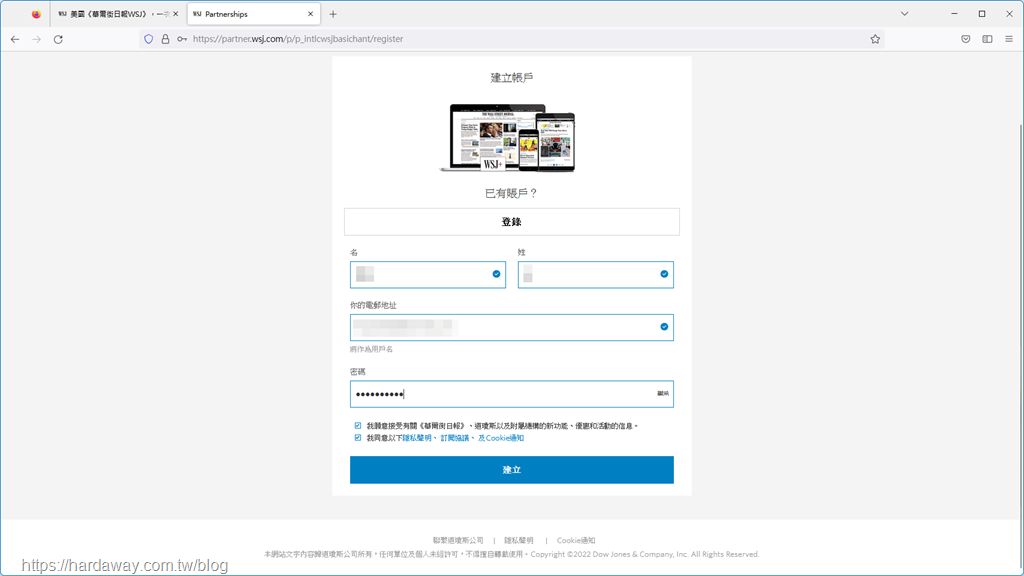Open a new browser tab
The height and width of the screenshot is (576, 1024).
point(333,14)
